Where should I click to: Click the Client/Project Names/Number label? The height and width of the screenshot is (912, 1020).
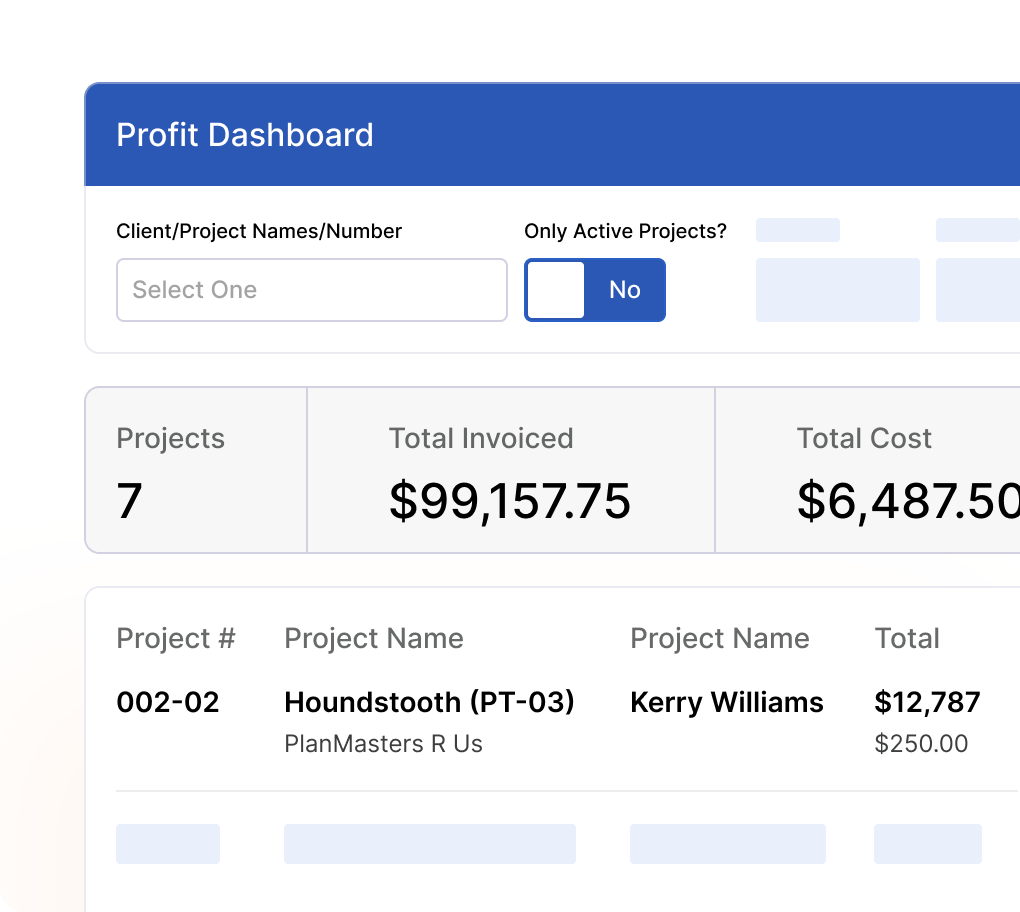tap(259, 231)
